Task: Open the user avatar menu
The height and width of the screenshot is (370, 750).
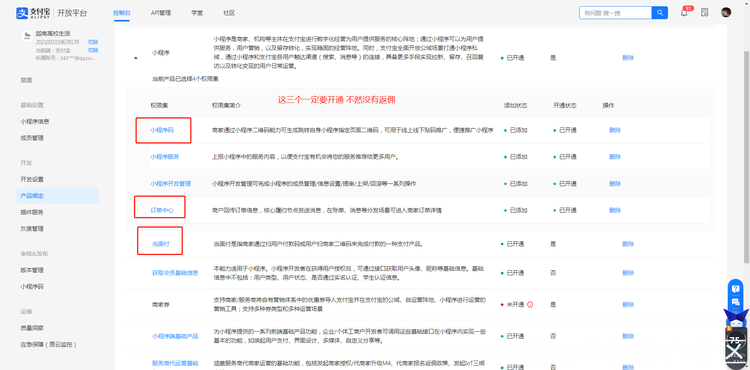Action: pos(726,13)
